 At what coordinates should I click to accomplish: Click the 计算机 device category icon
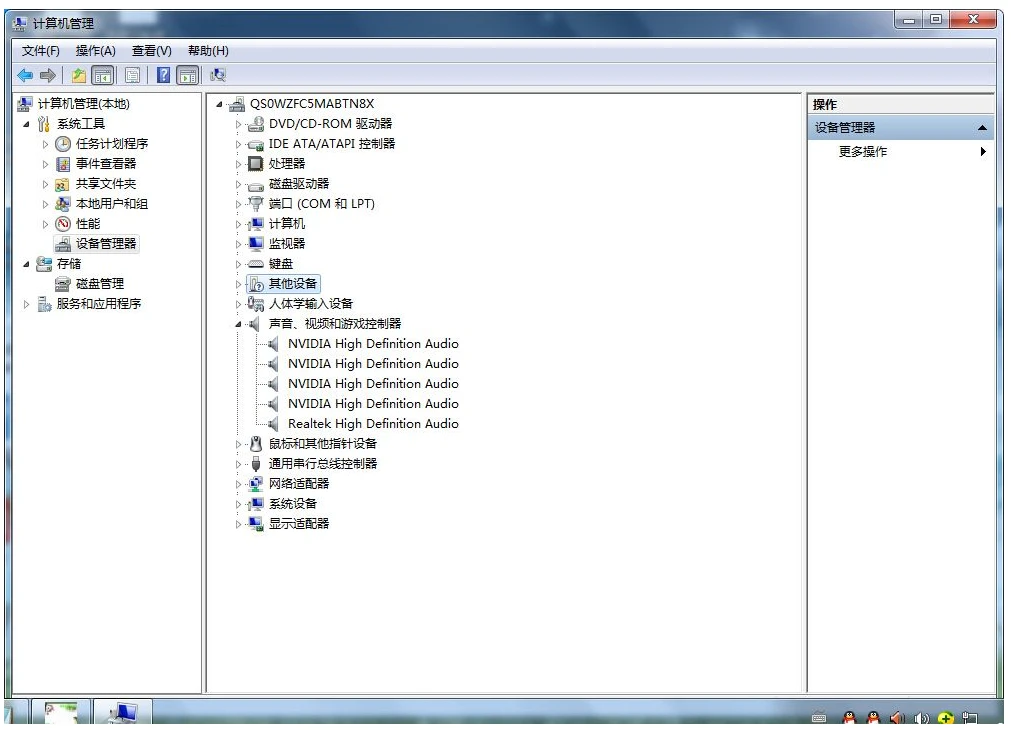(256, 224)
